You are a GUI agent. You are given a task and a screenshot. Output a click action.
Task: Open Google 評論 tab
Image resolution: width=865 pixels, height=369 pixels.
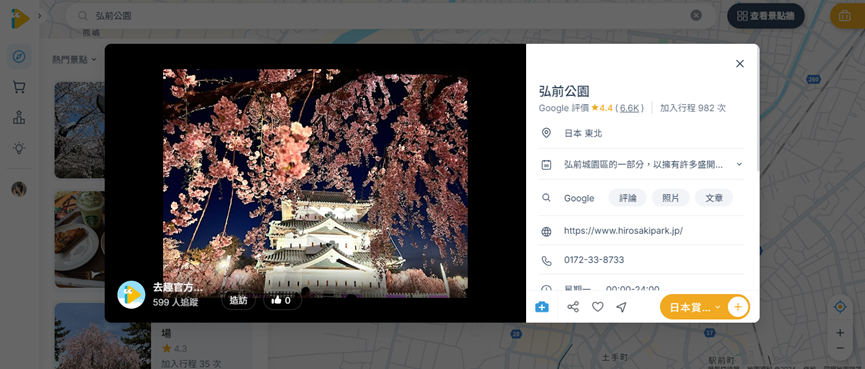tap(627, 198)
